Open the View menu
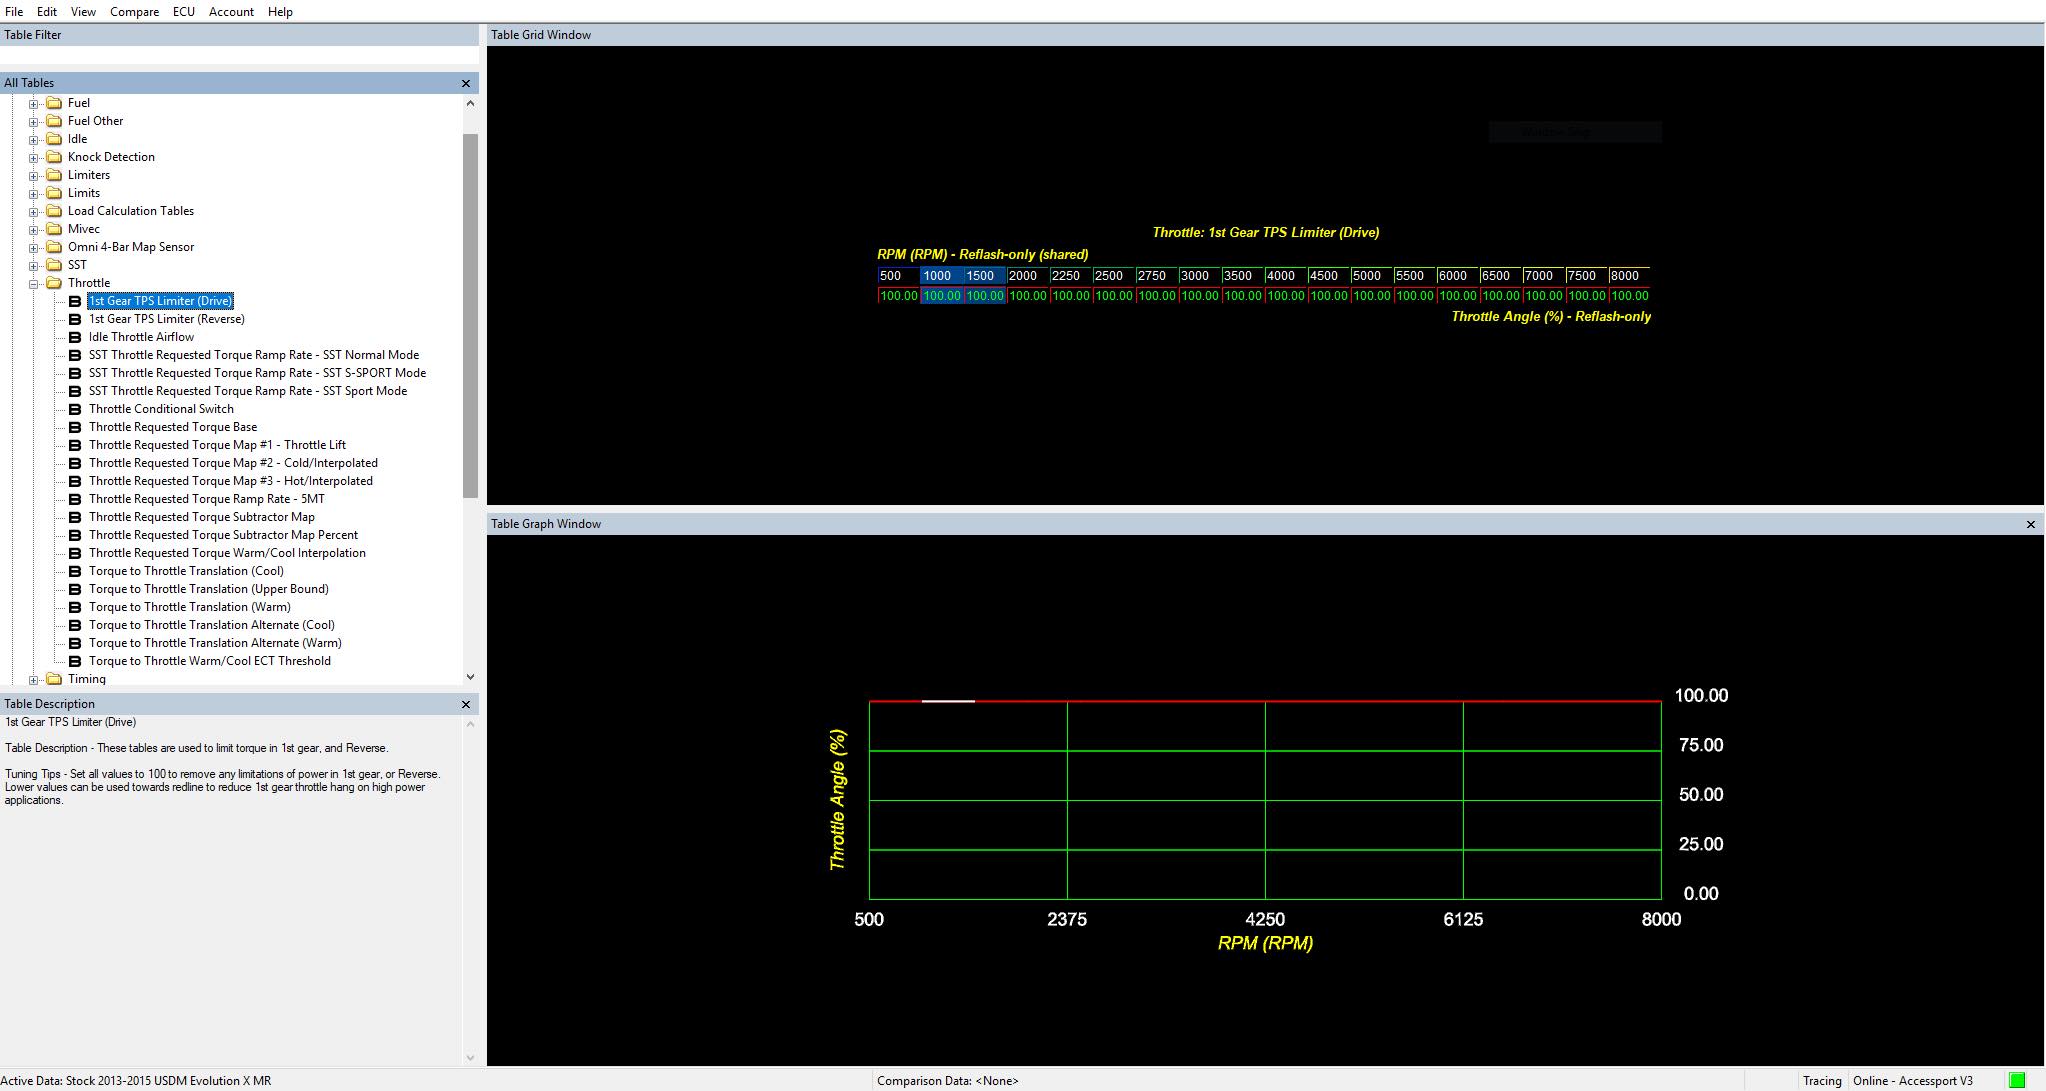This screenshot has width=2046, height=1091. pyautogui.click(x=83, y=11)
